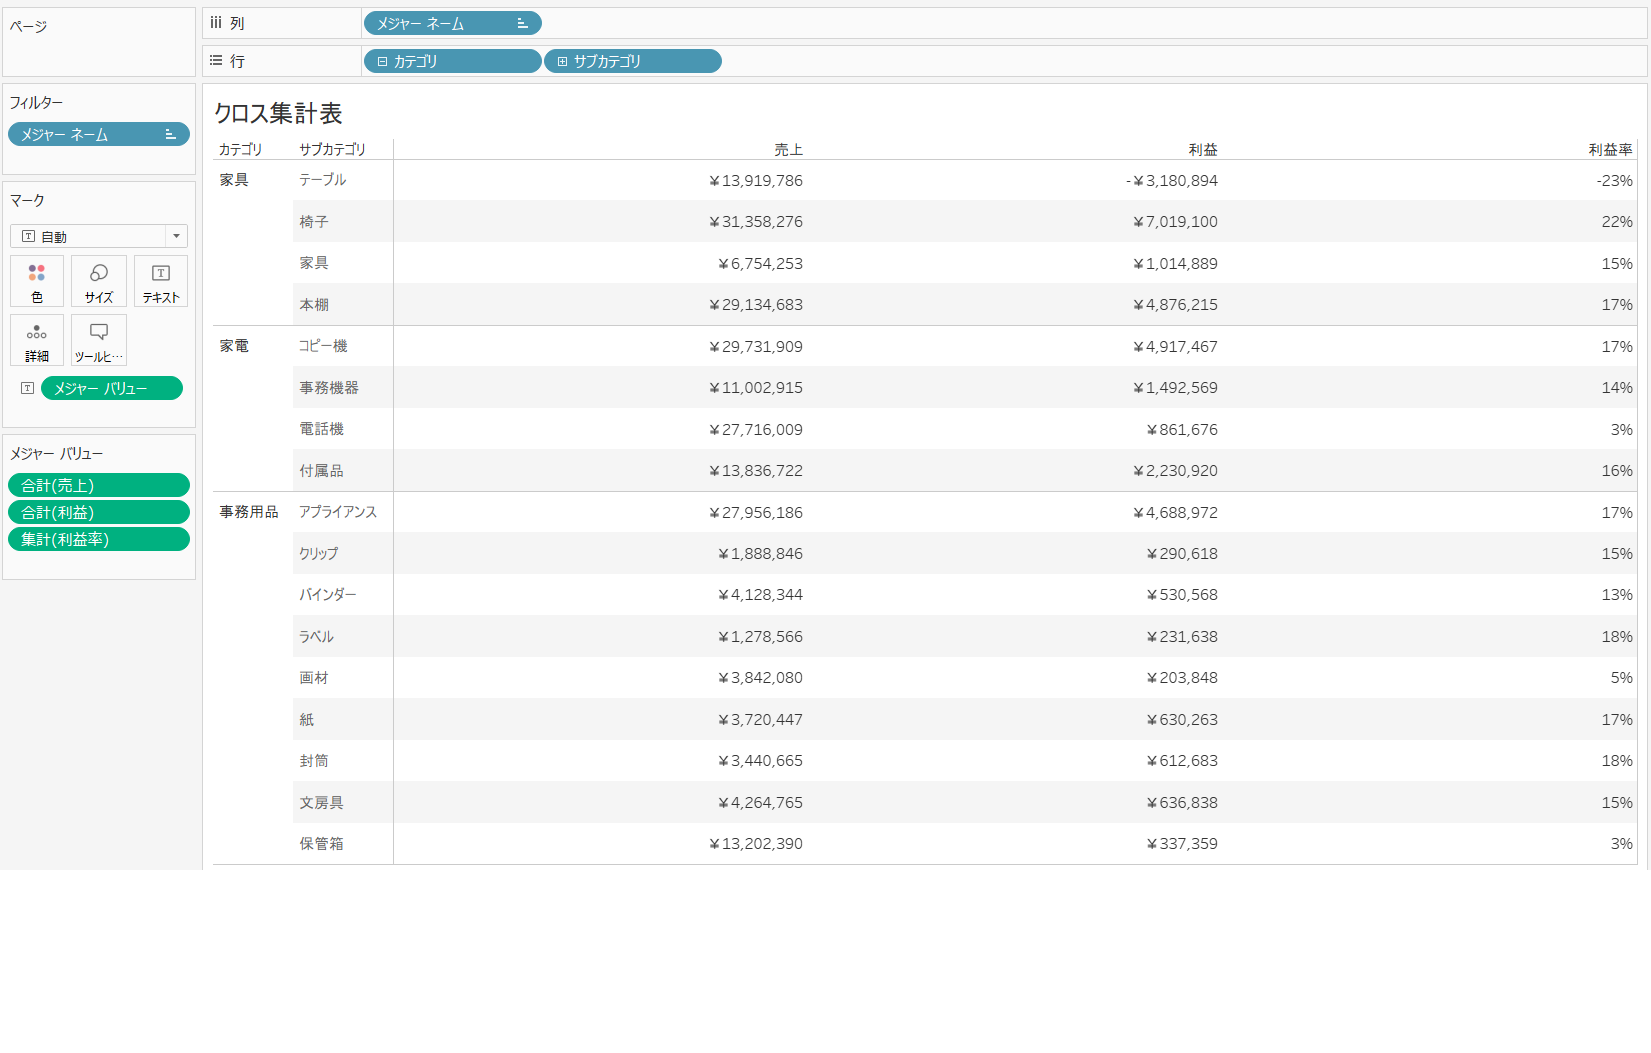Select the 事務用品 category row header
1651x1053 pixels.
coord(249,512)
